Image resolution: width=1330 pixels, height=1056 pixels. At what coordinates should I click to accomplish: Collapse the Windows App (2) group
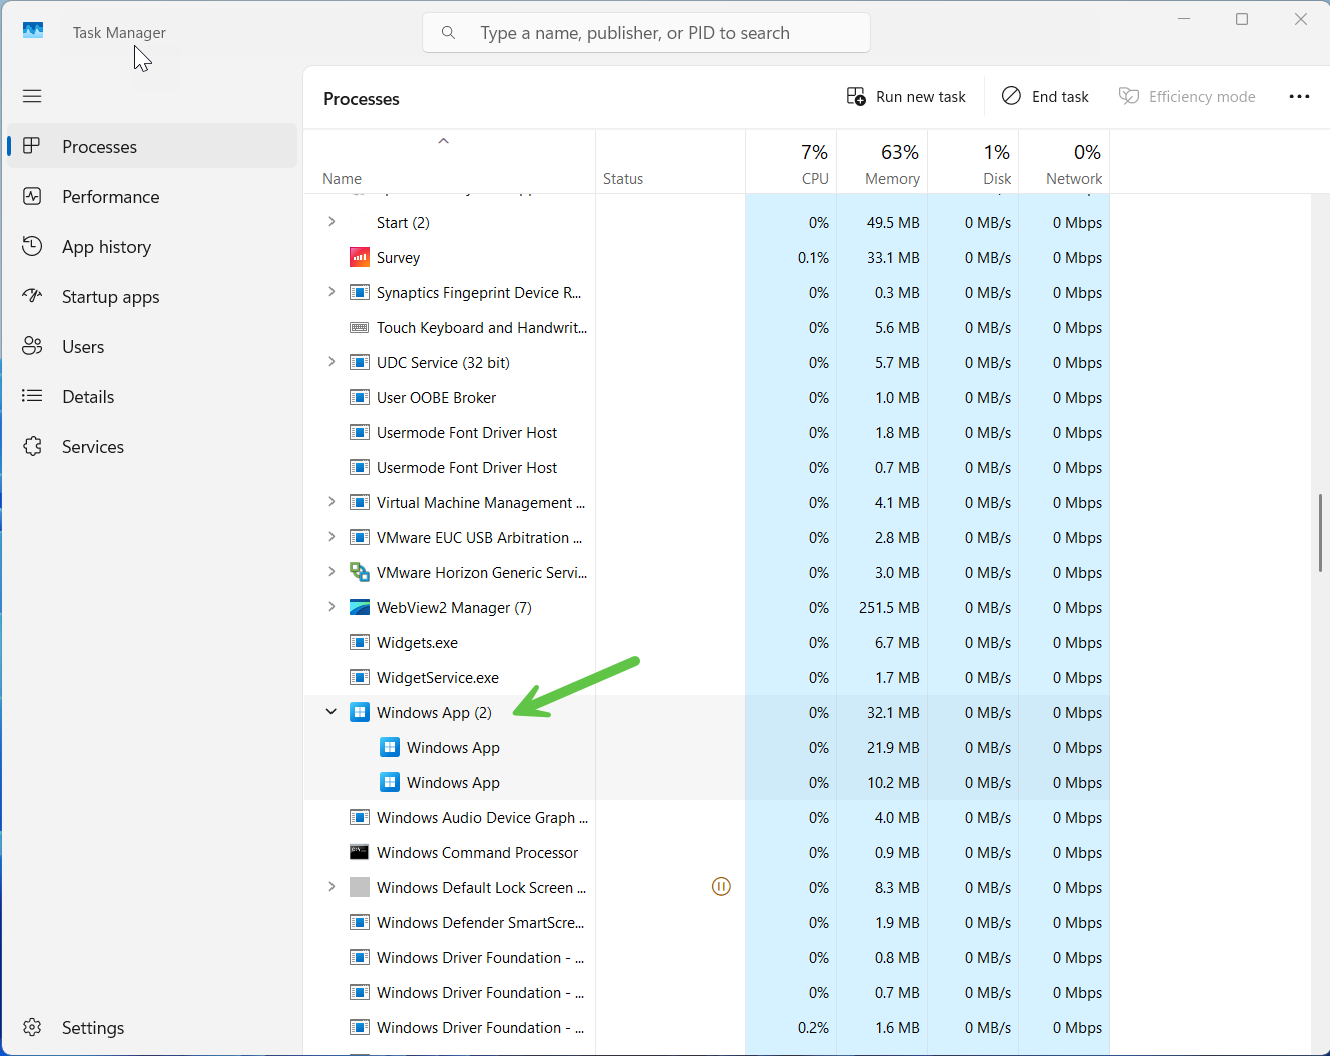click(332, 712)
